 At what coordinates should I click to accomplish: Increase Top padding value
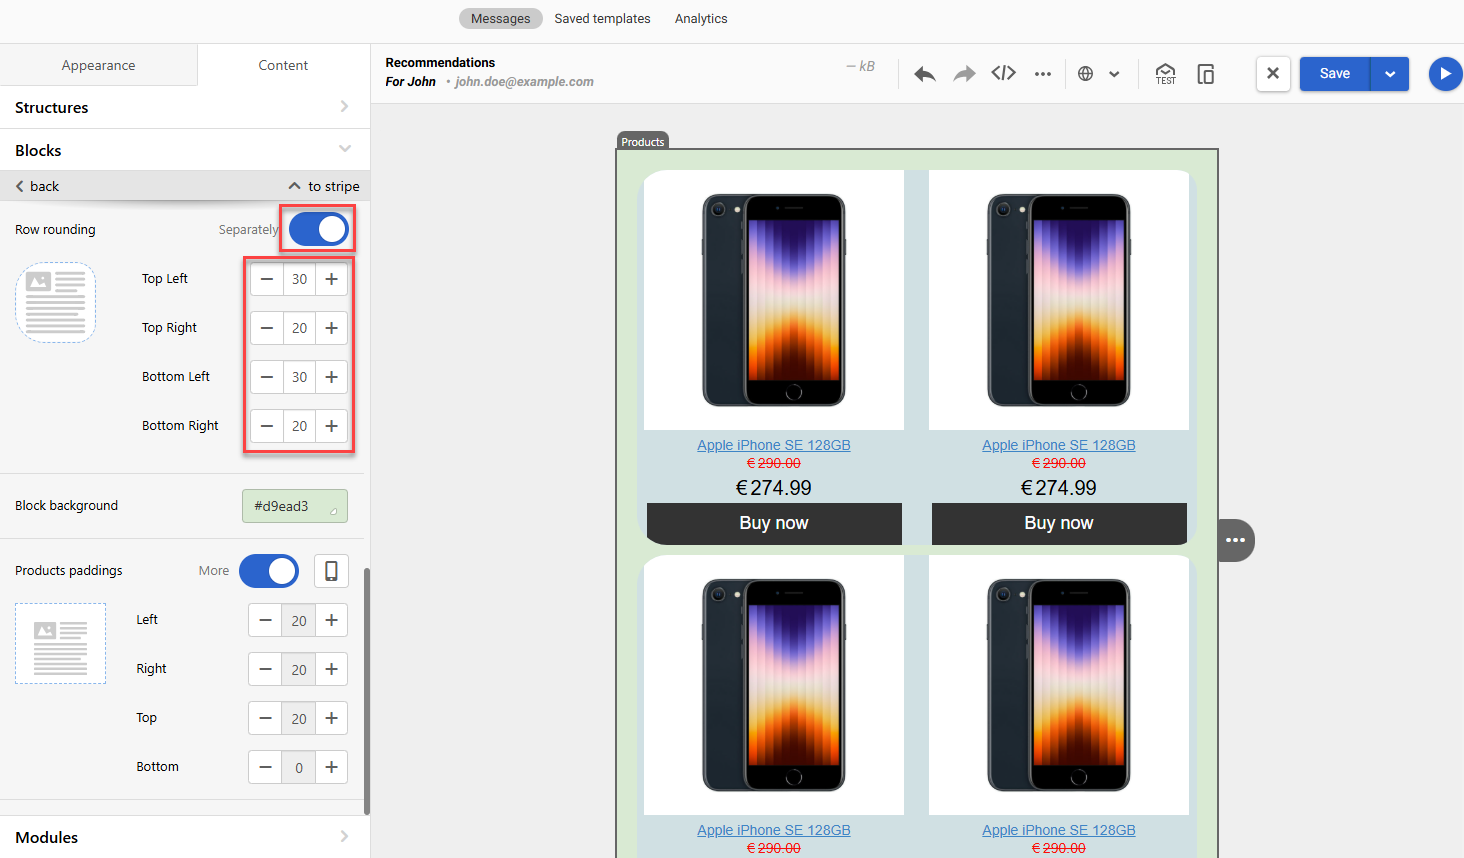(332, 718)
